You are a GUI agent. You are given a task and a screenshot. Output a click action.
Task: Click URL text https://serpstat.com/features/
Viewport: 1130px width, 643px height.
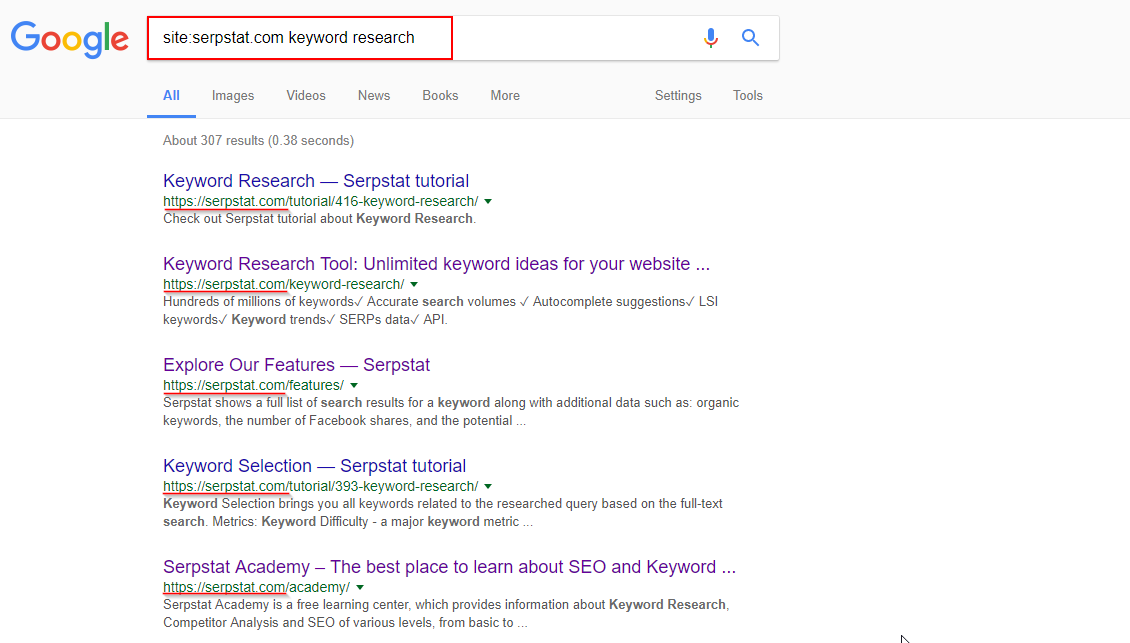pos(254,385)
